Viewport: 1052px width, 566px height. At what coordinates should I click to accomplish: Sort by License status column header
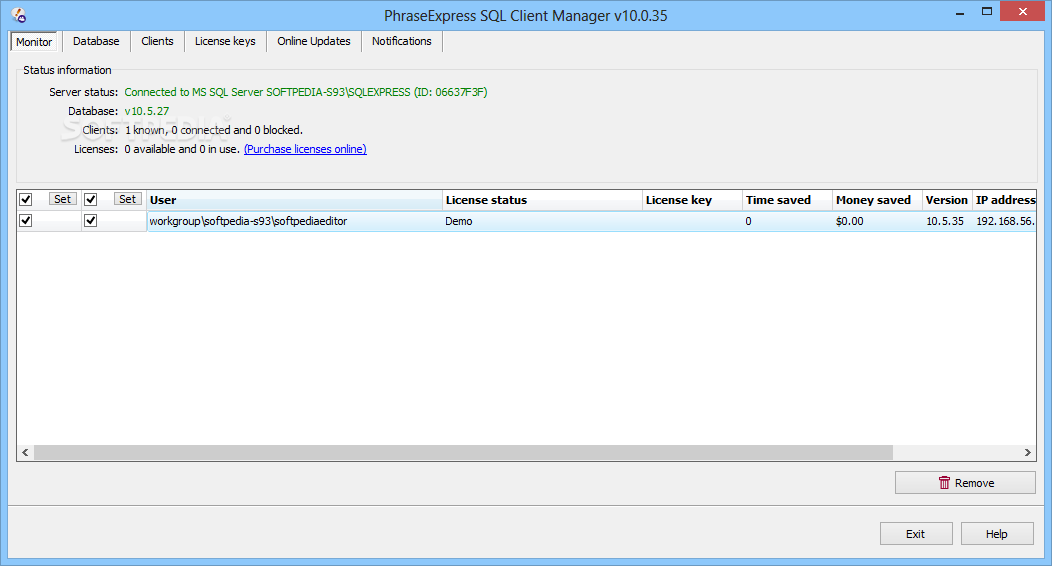tap(541, 200)
